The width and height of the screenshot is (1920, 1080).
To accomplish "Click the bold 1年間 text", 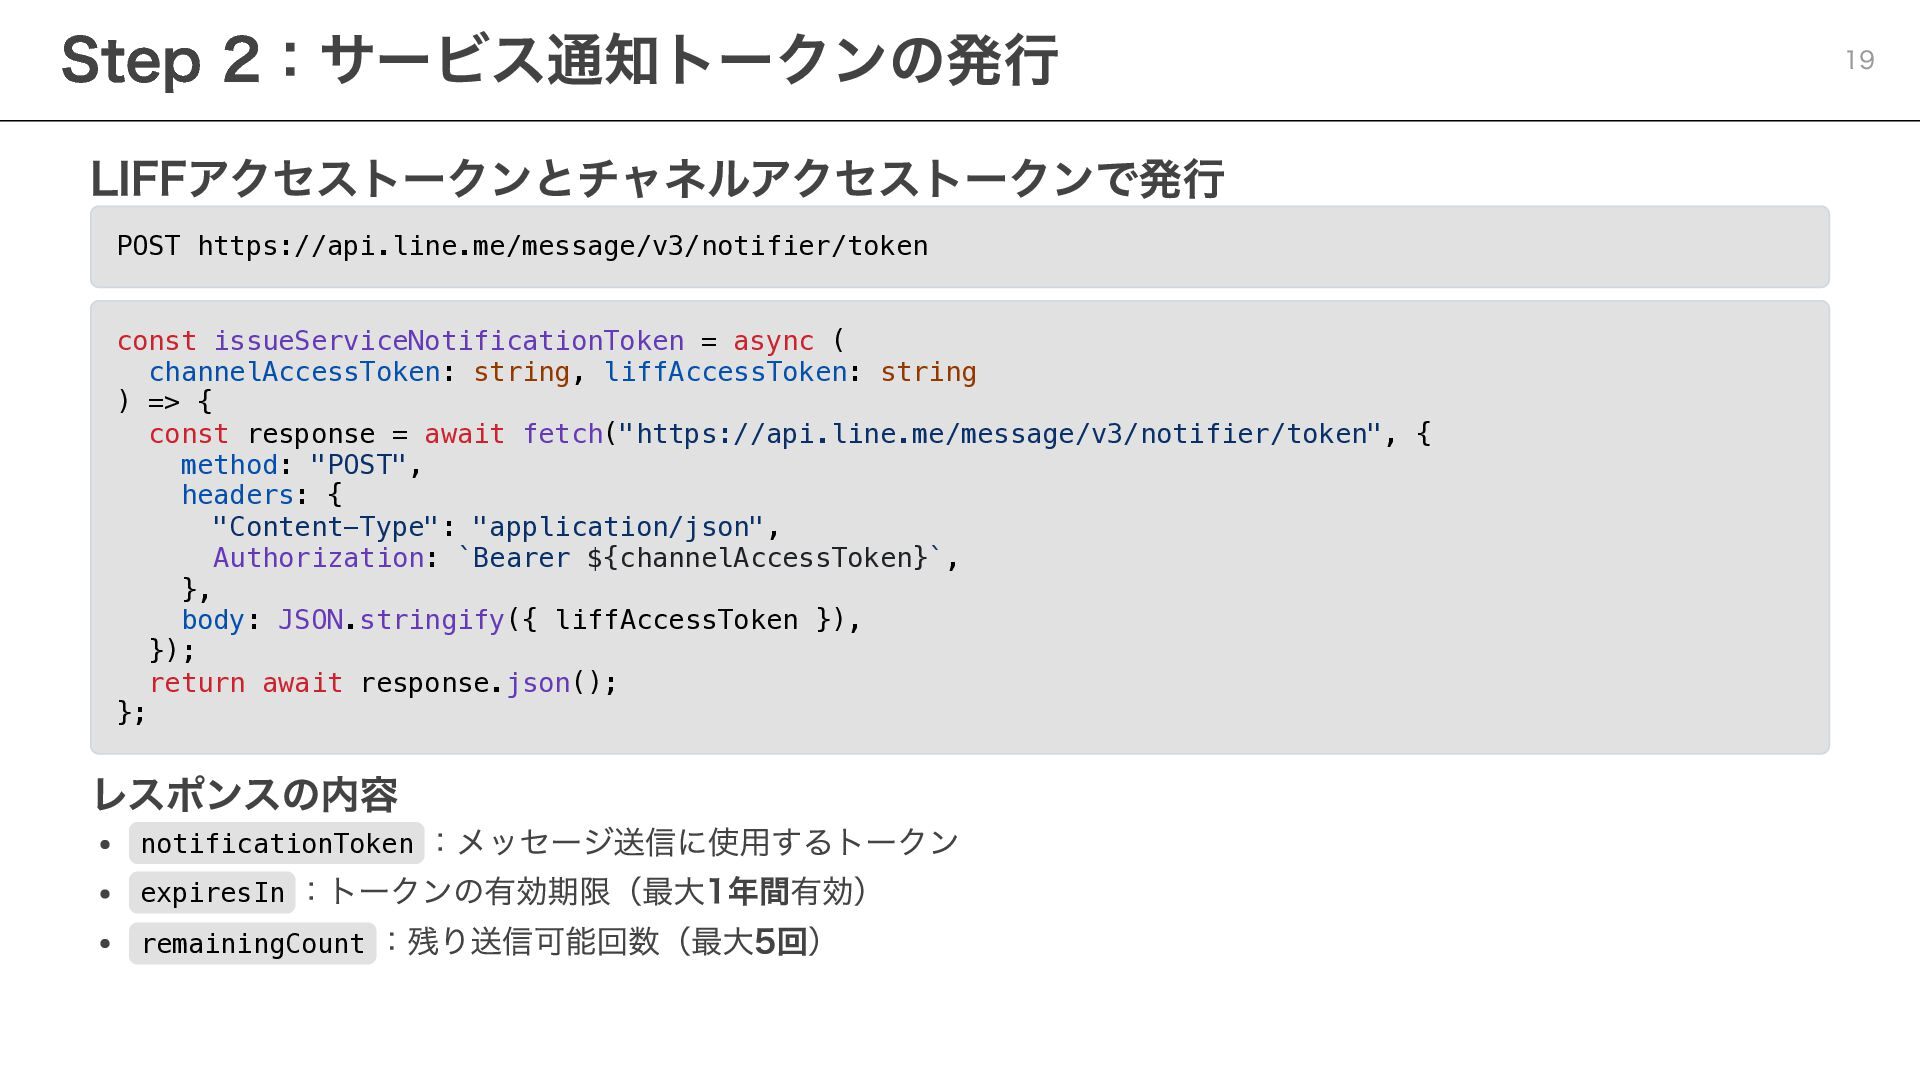I will pyautogui.click(x=748, y=891).
